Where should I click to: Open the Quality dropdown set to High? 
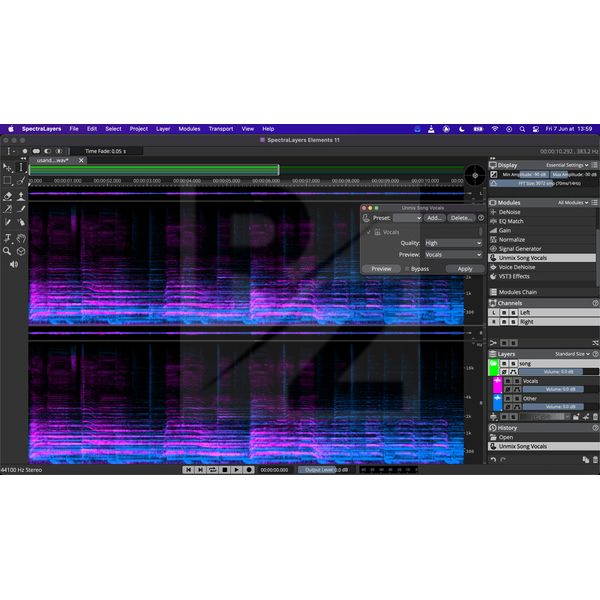click(452, 243)
